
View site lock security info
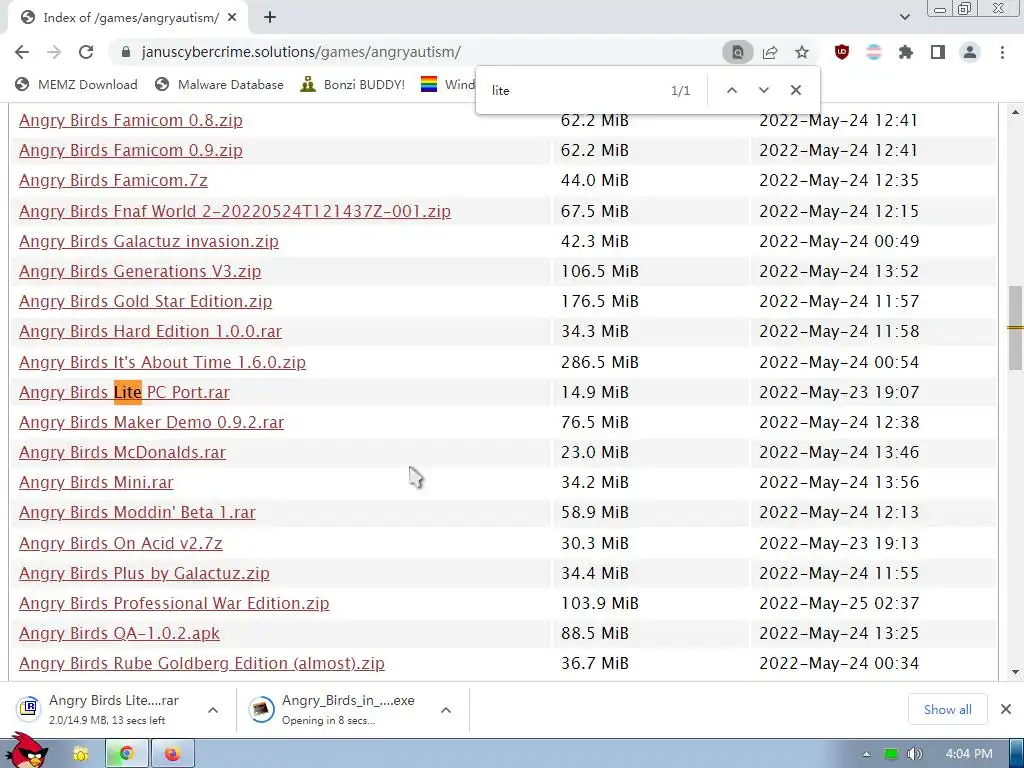[126, 52]
